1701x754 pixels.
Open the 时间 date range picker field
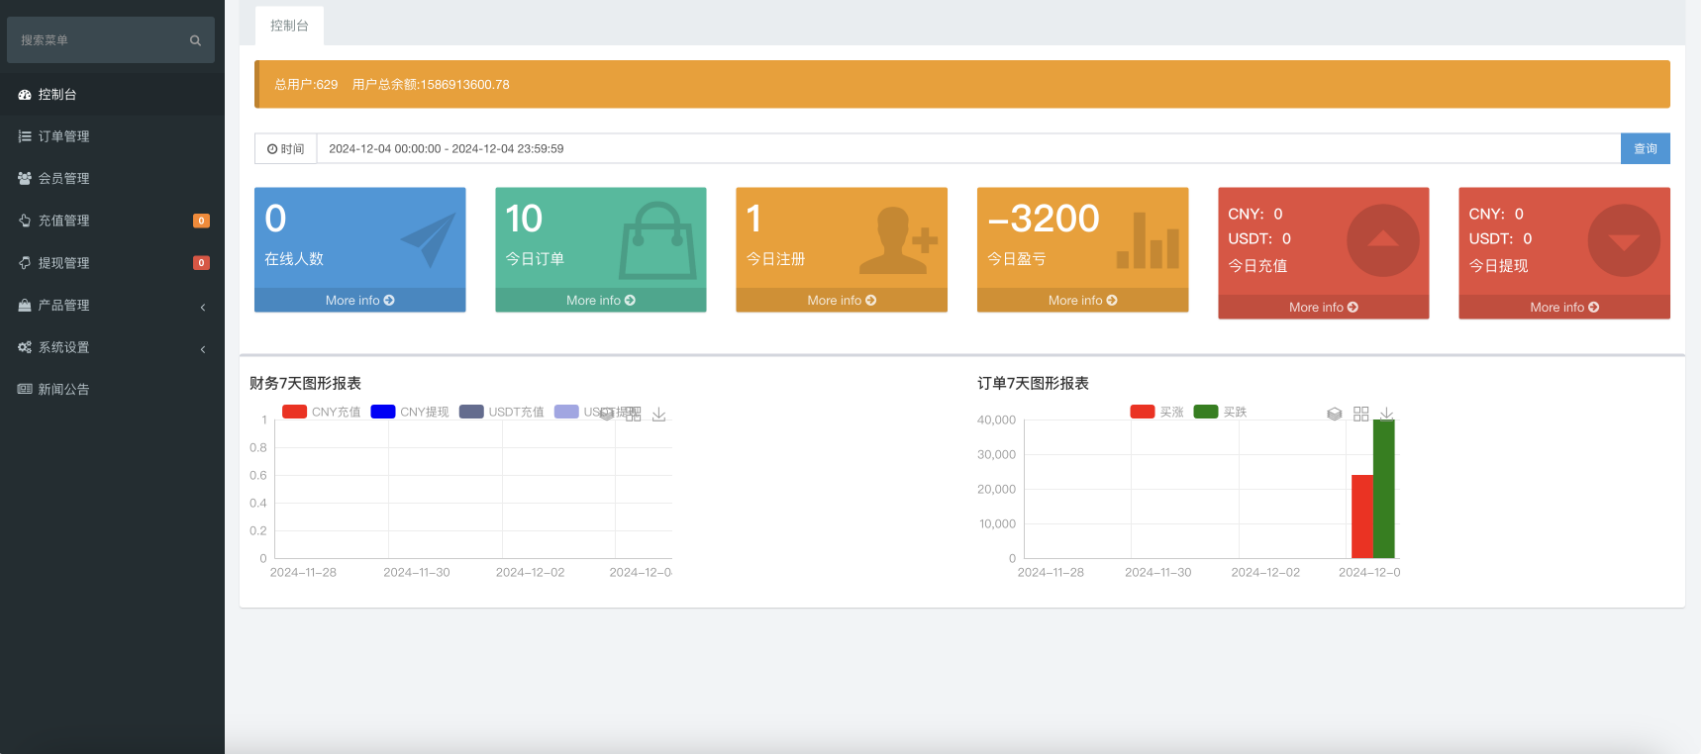(x=967, y=149)
